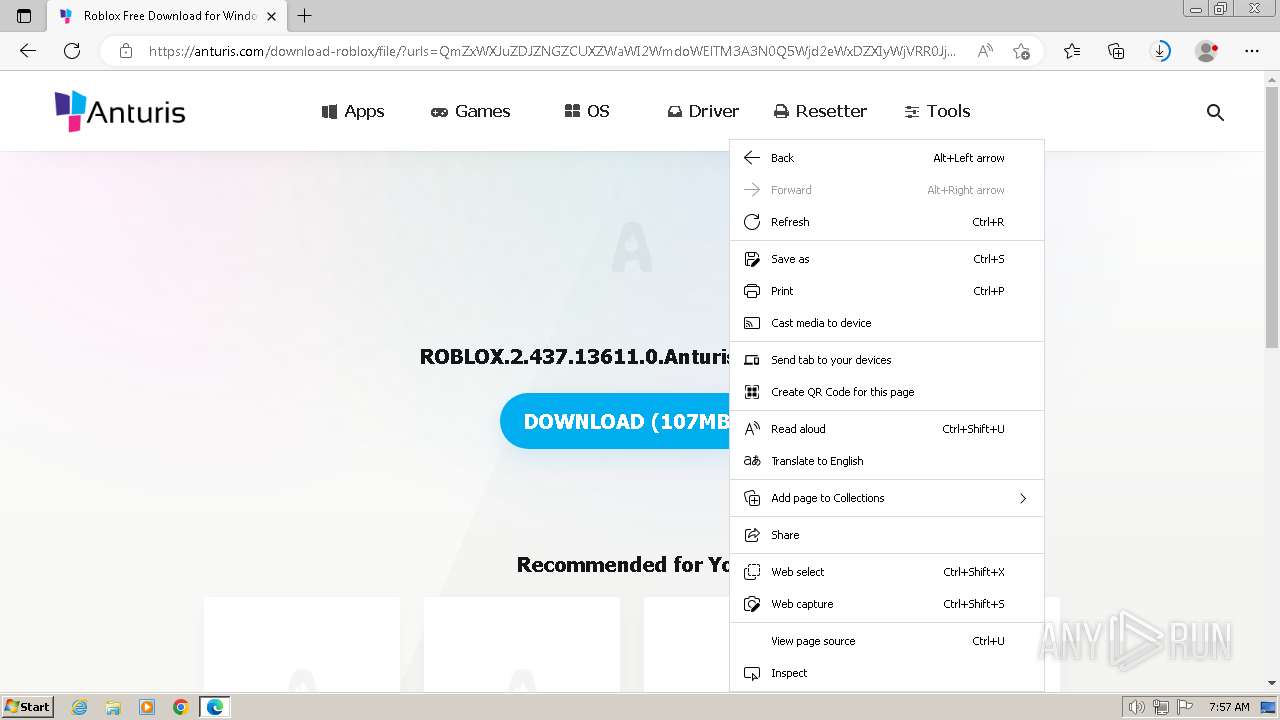Image resolution: width=1280 pixels, height=720 pixels.
Task: Open the site search magnifier icon
Action: pyautogui.click(x=1215, y=112)
